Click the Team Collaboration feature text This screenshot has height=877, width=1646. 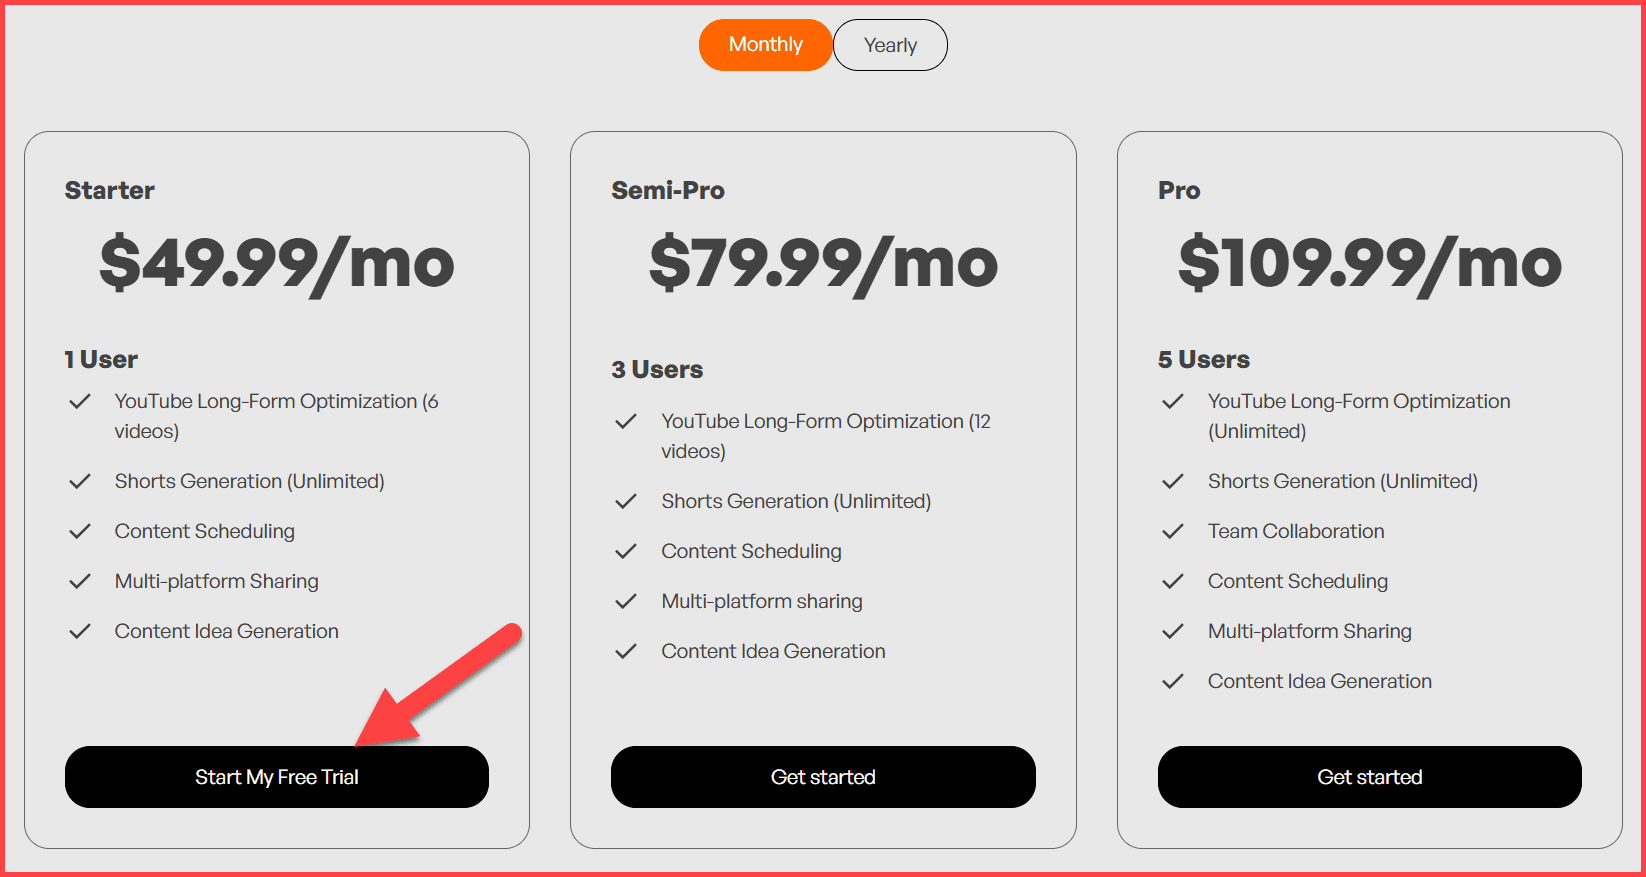(1296, 531)
